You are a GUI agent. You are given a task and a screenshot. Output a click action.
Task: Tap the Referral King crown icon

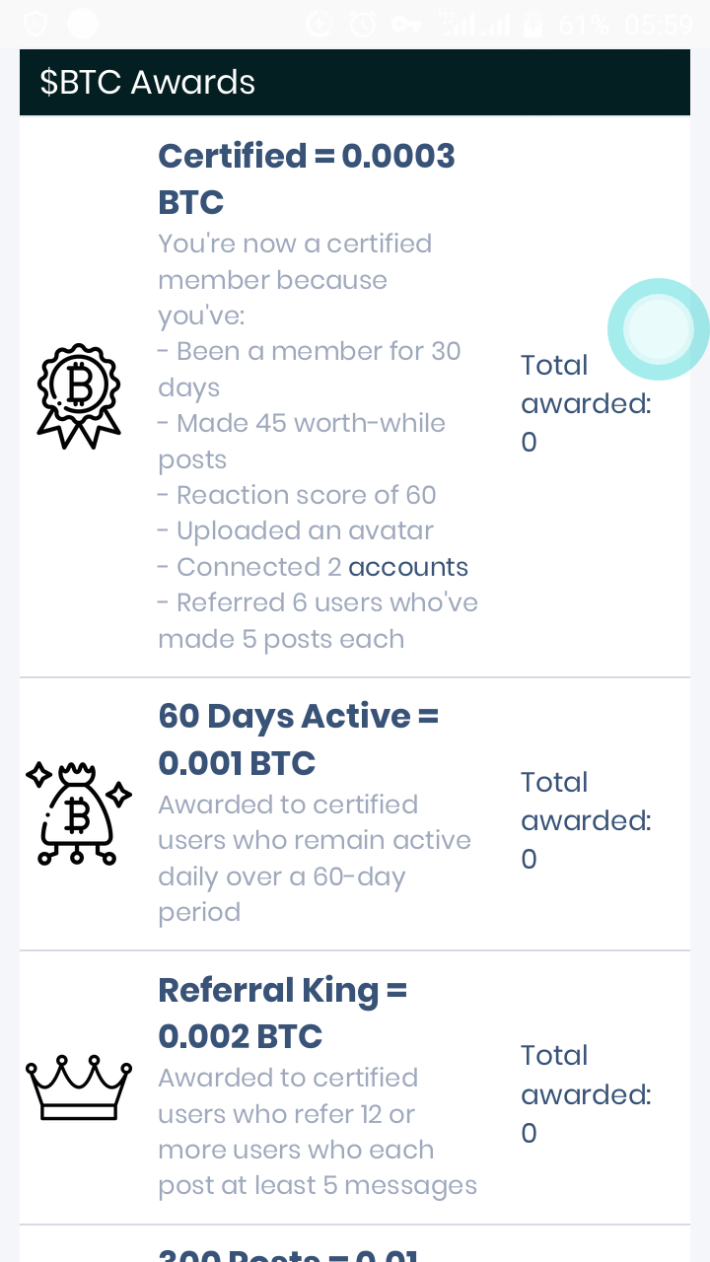[78, 1087]
